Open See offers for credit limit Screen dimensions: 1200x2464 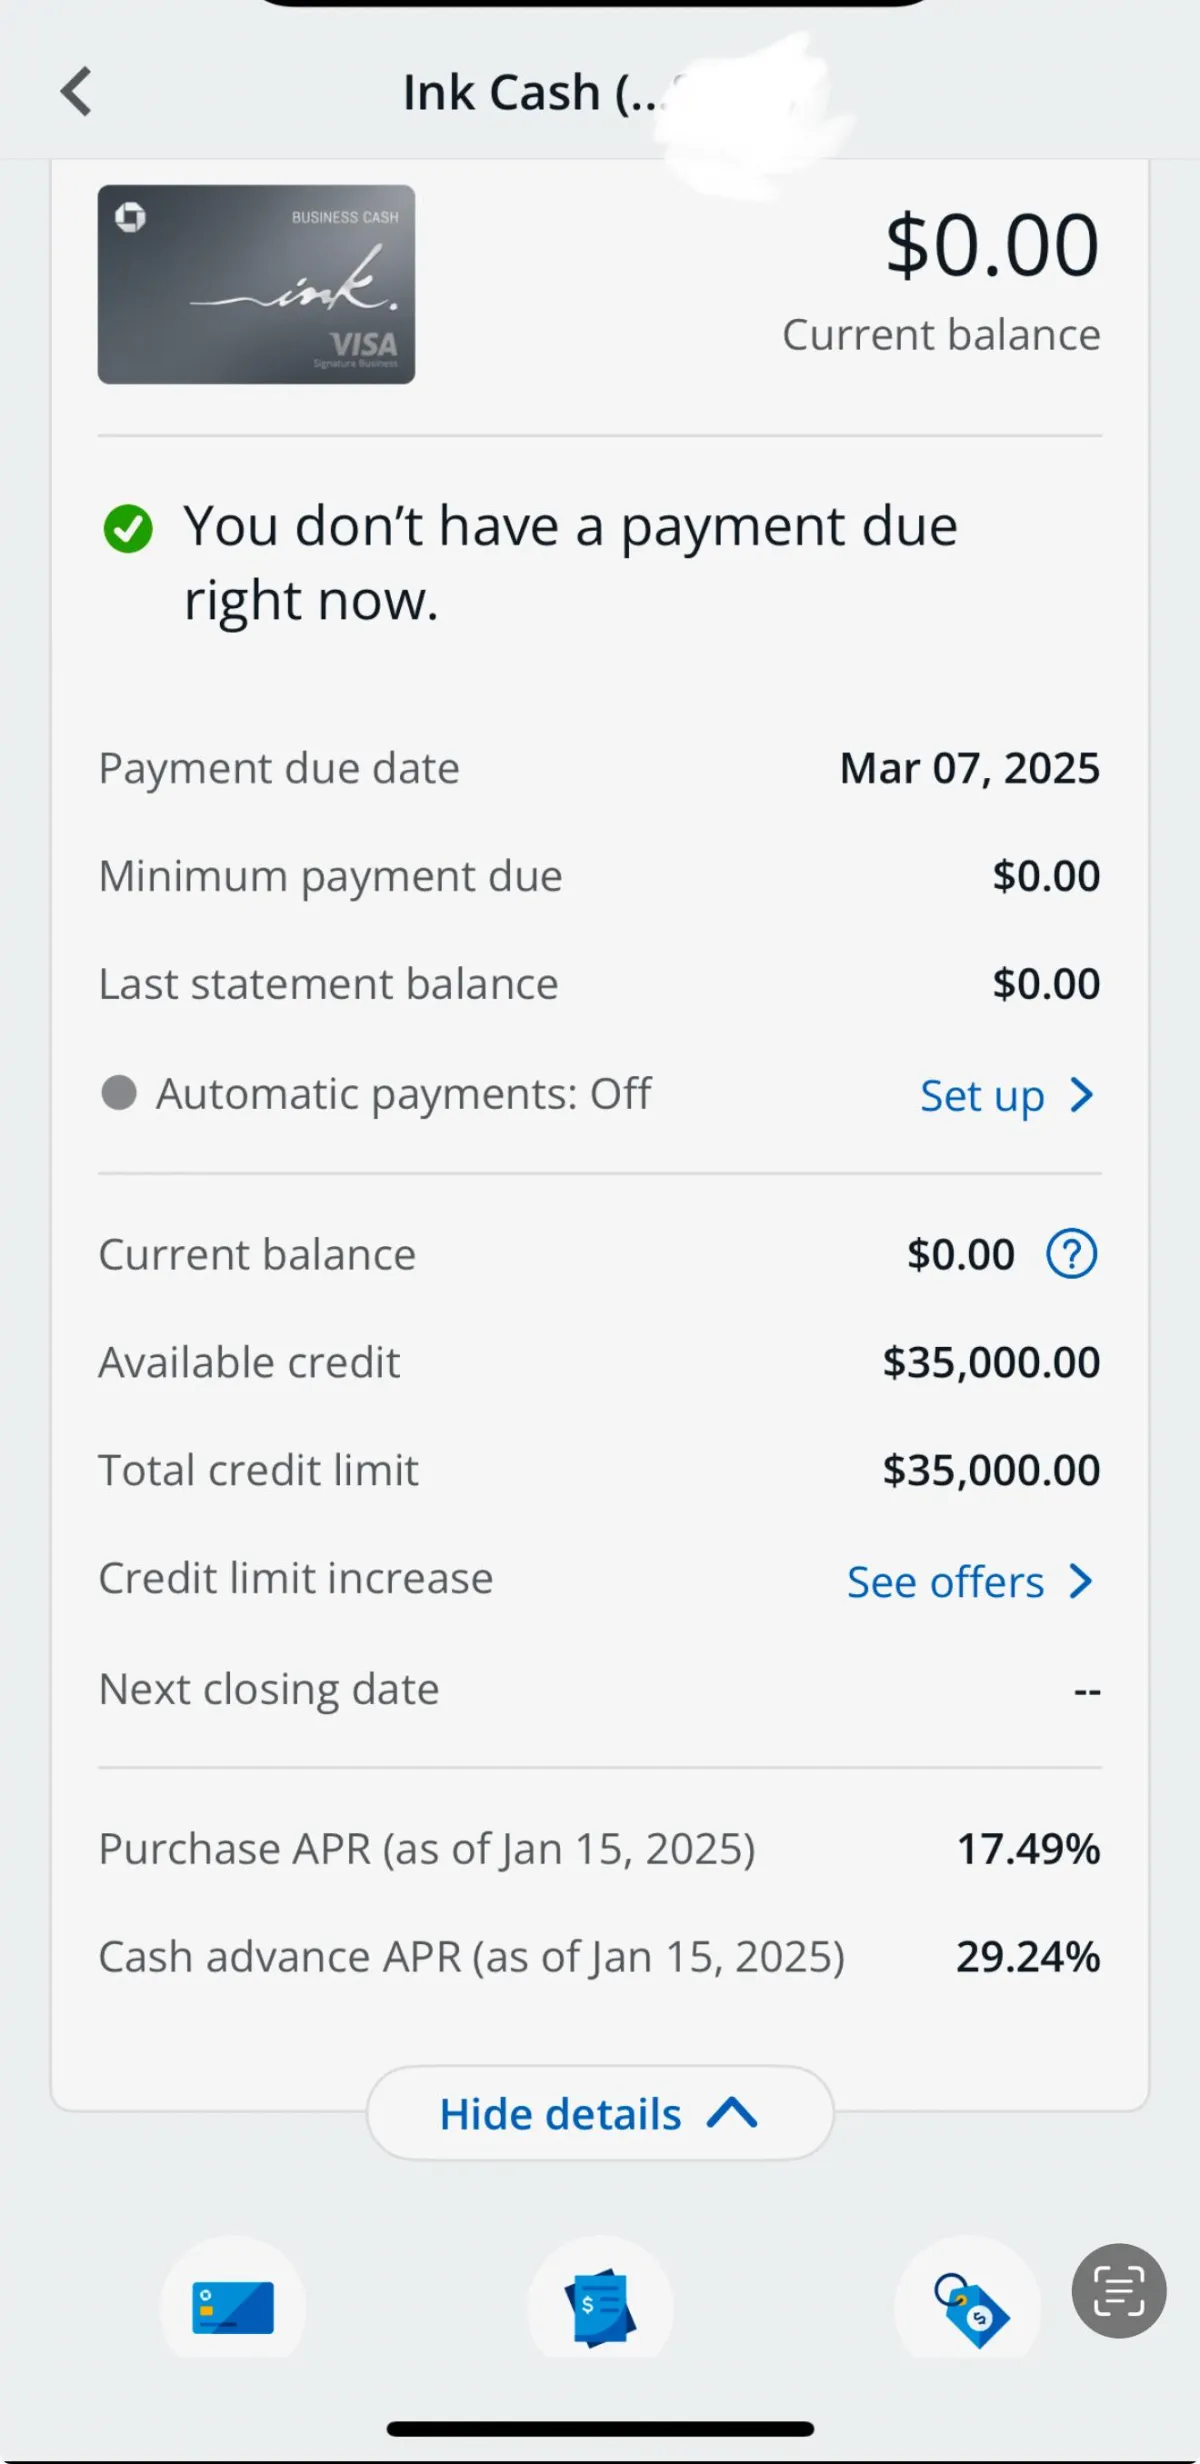coord(945,1582)
